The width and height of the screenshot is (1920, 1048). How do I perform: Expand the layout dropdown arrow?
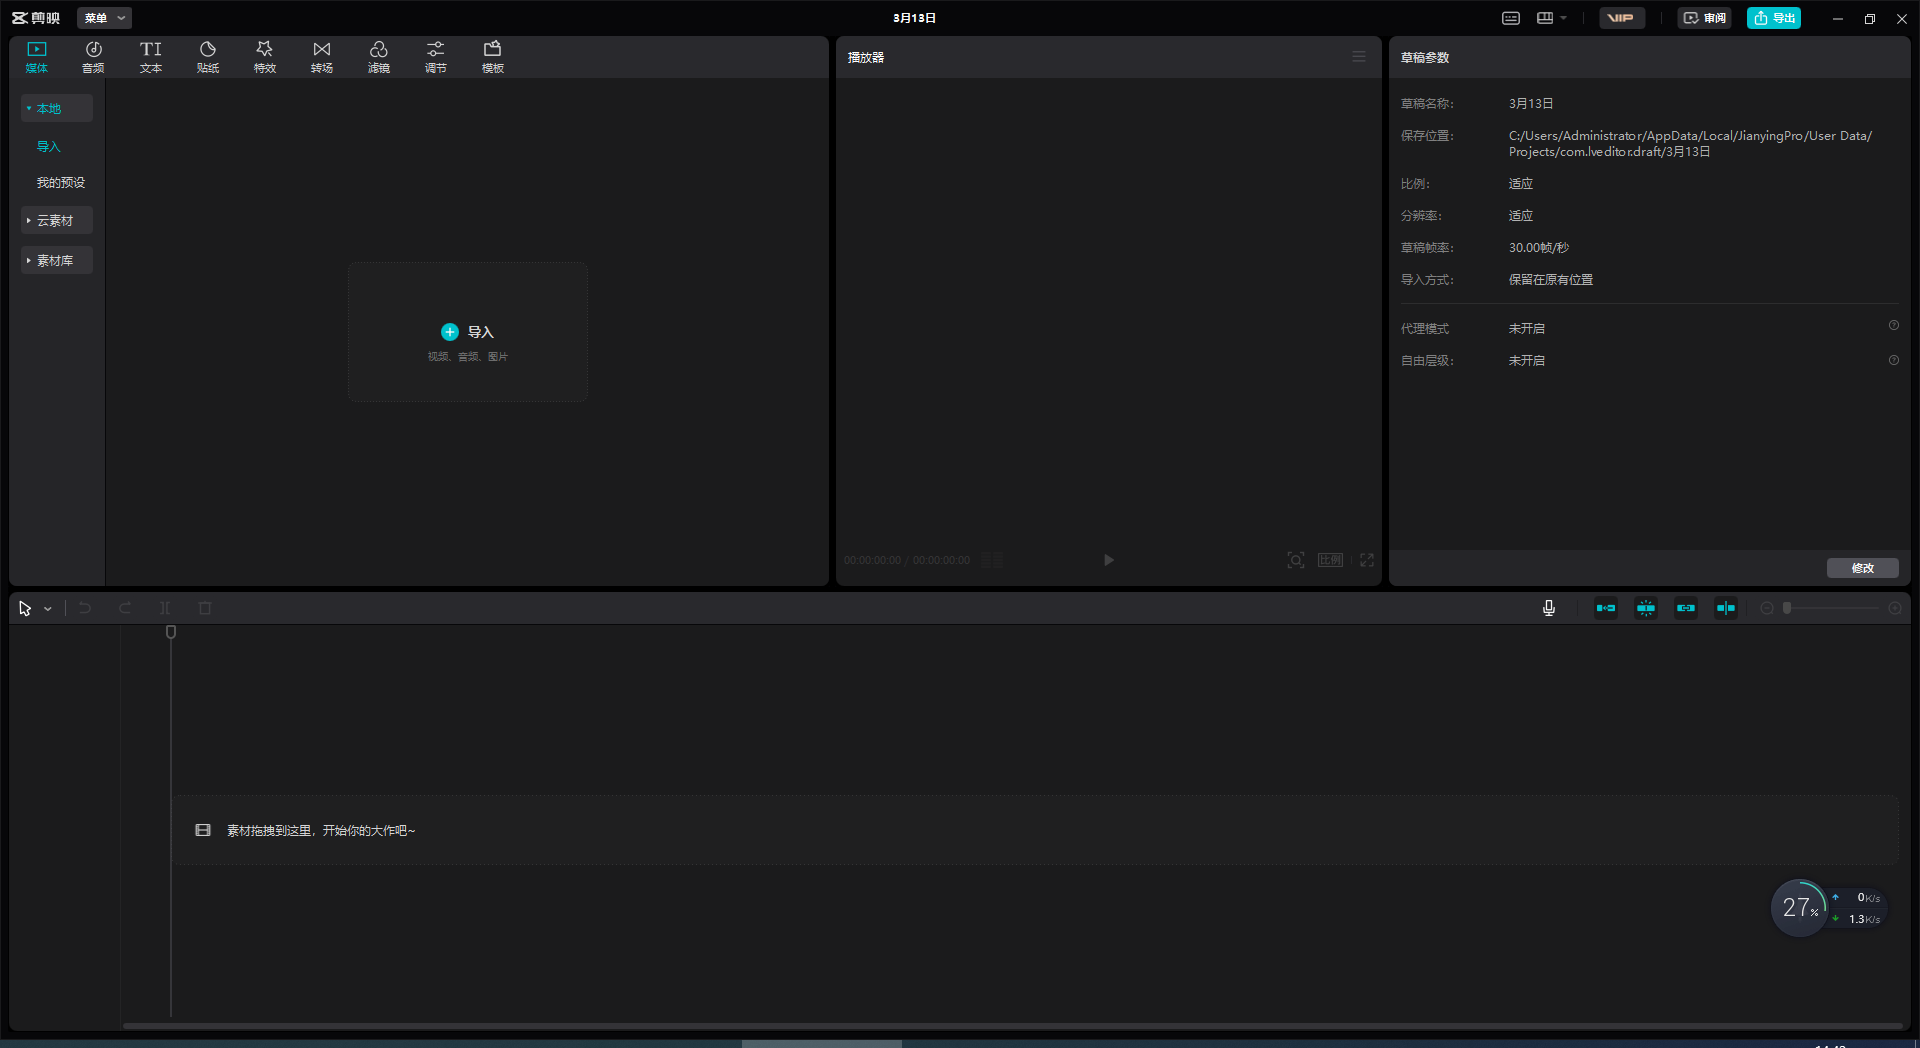(1564, 18)
